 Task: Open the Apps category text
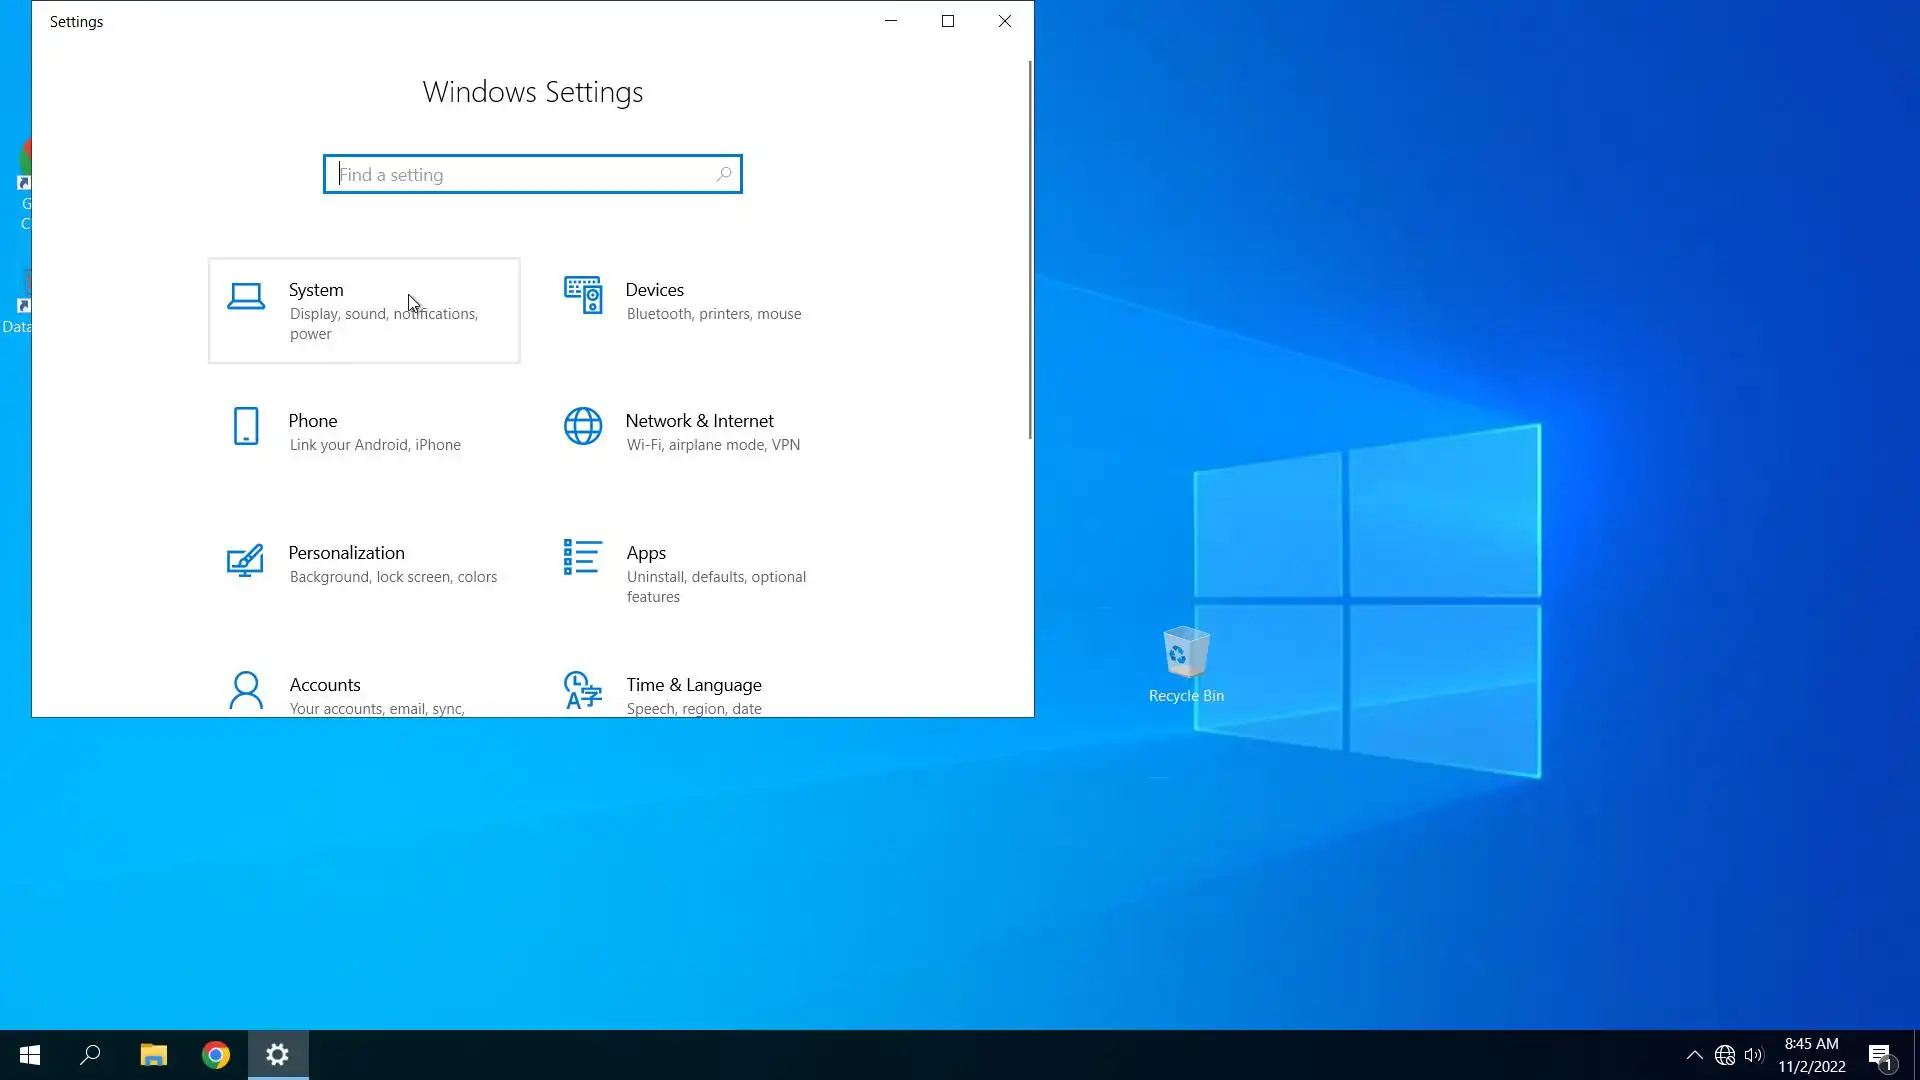(x=646, y=553)
